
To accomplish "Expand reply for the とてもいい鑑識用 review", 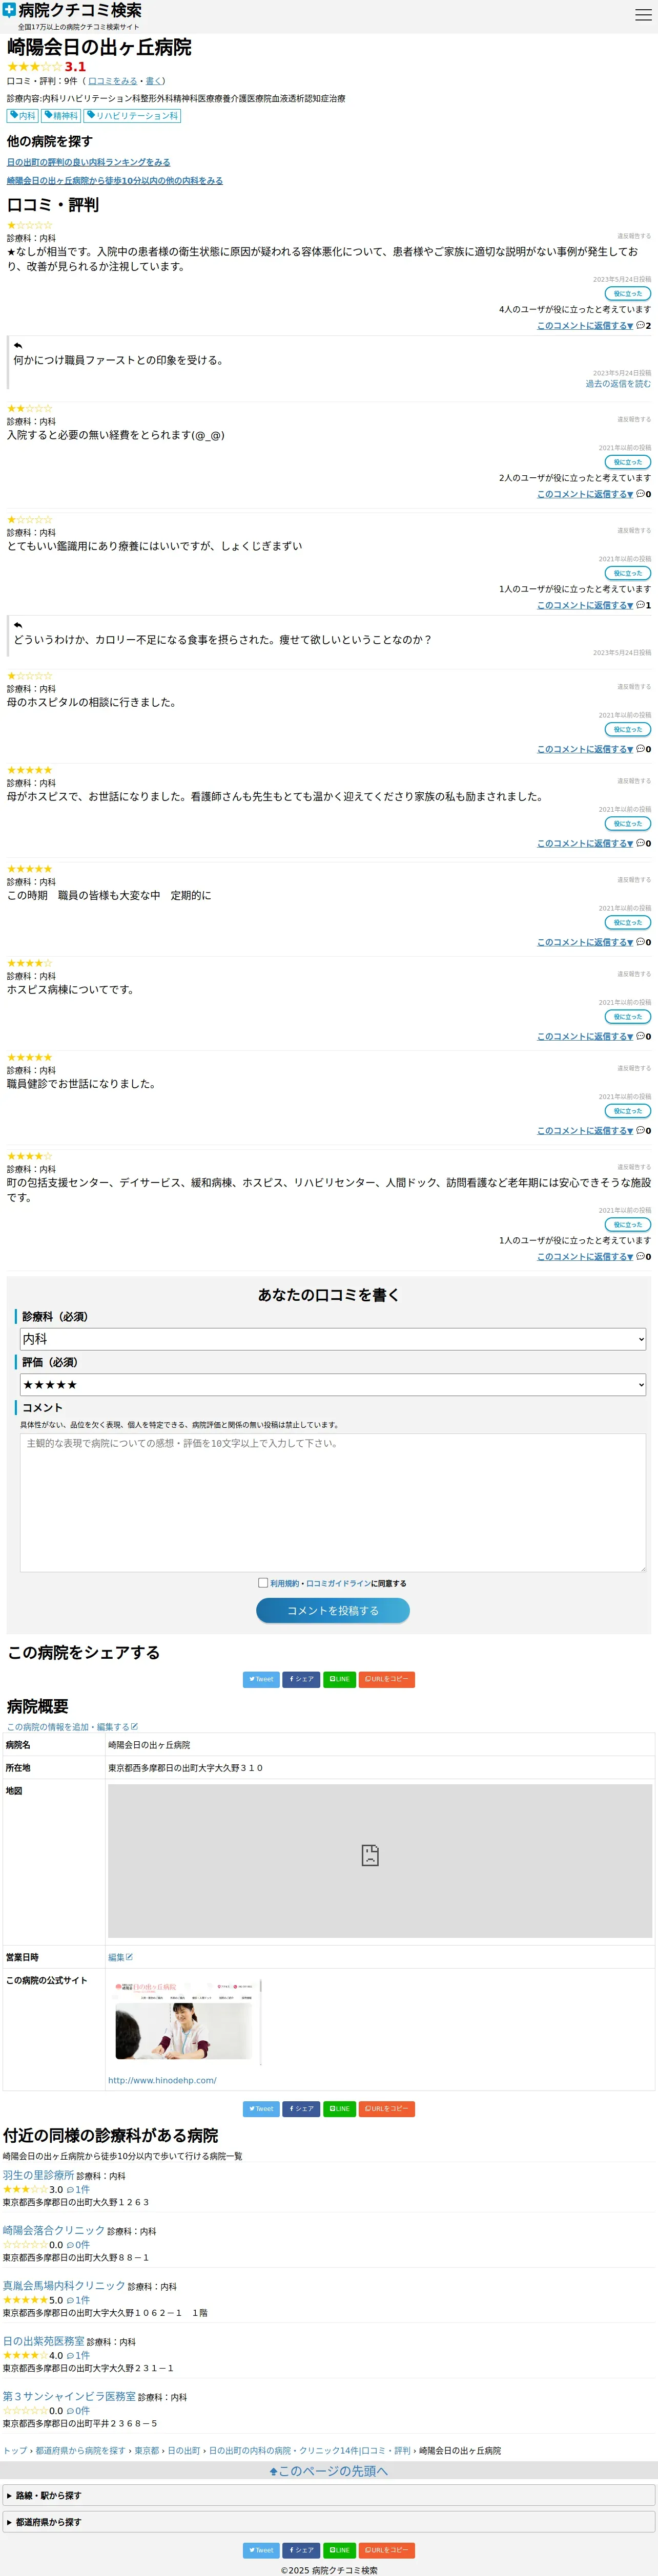I will (585, 605).
